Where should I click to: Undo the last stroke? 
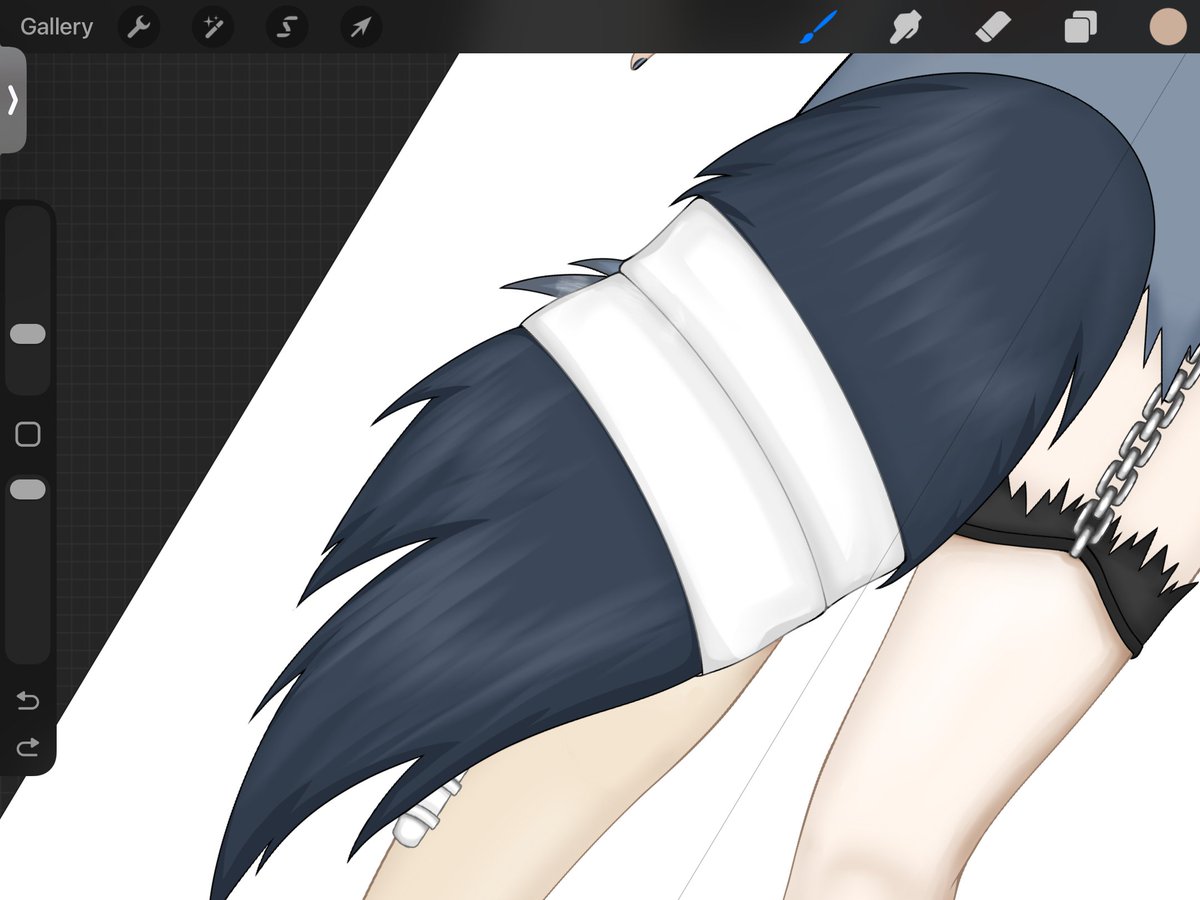pos(28,701)
